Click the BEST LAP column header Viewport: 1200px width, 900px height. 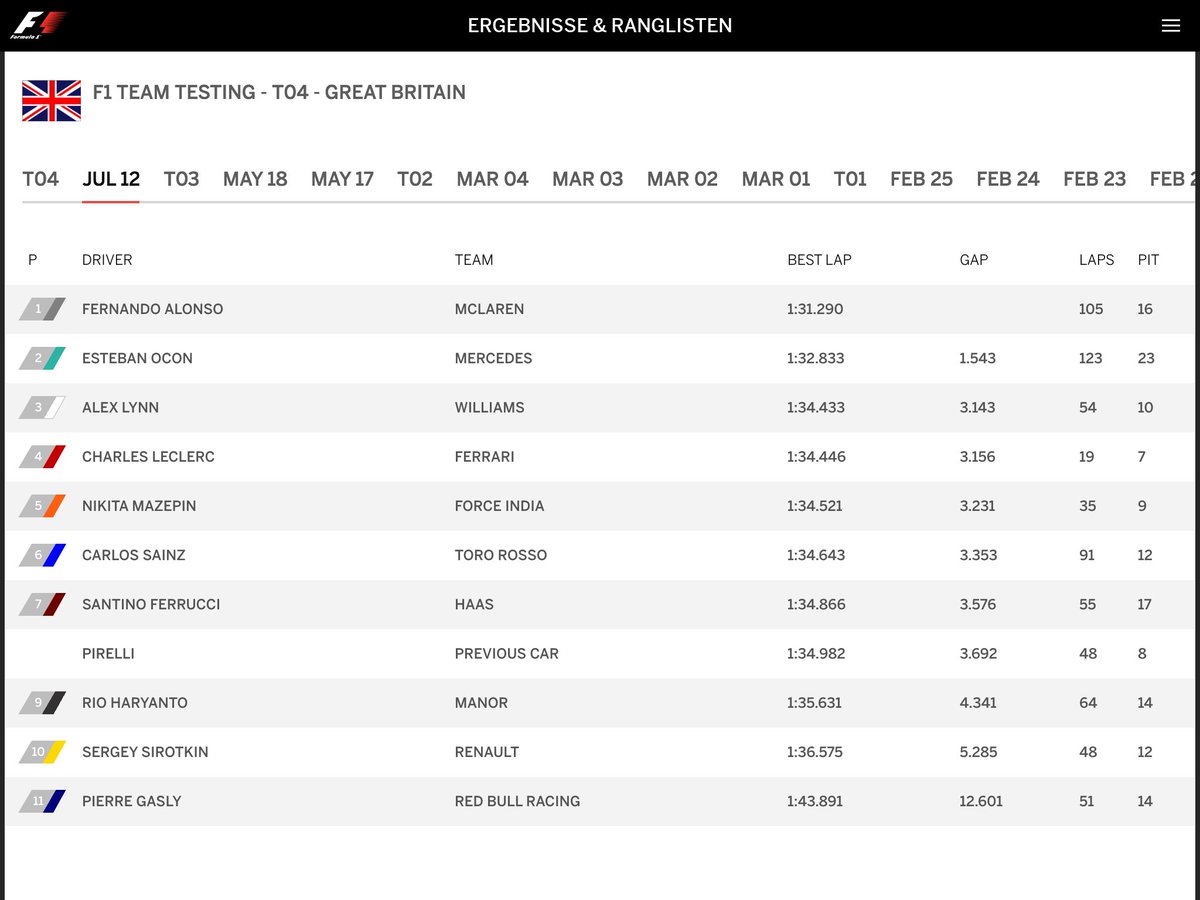819,260
